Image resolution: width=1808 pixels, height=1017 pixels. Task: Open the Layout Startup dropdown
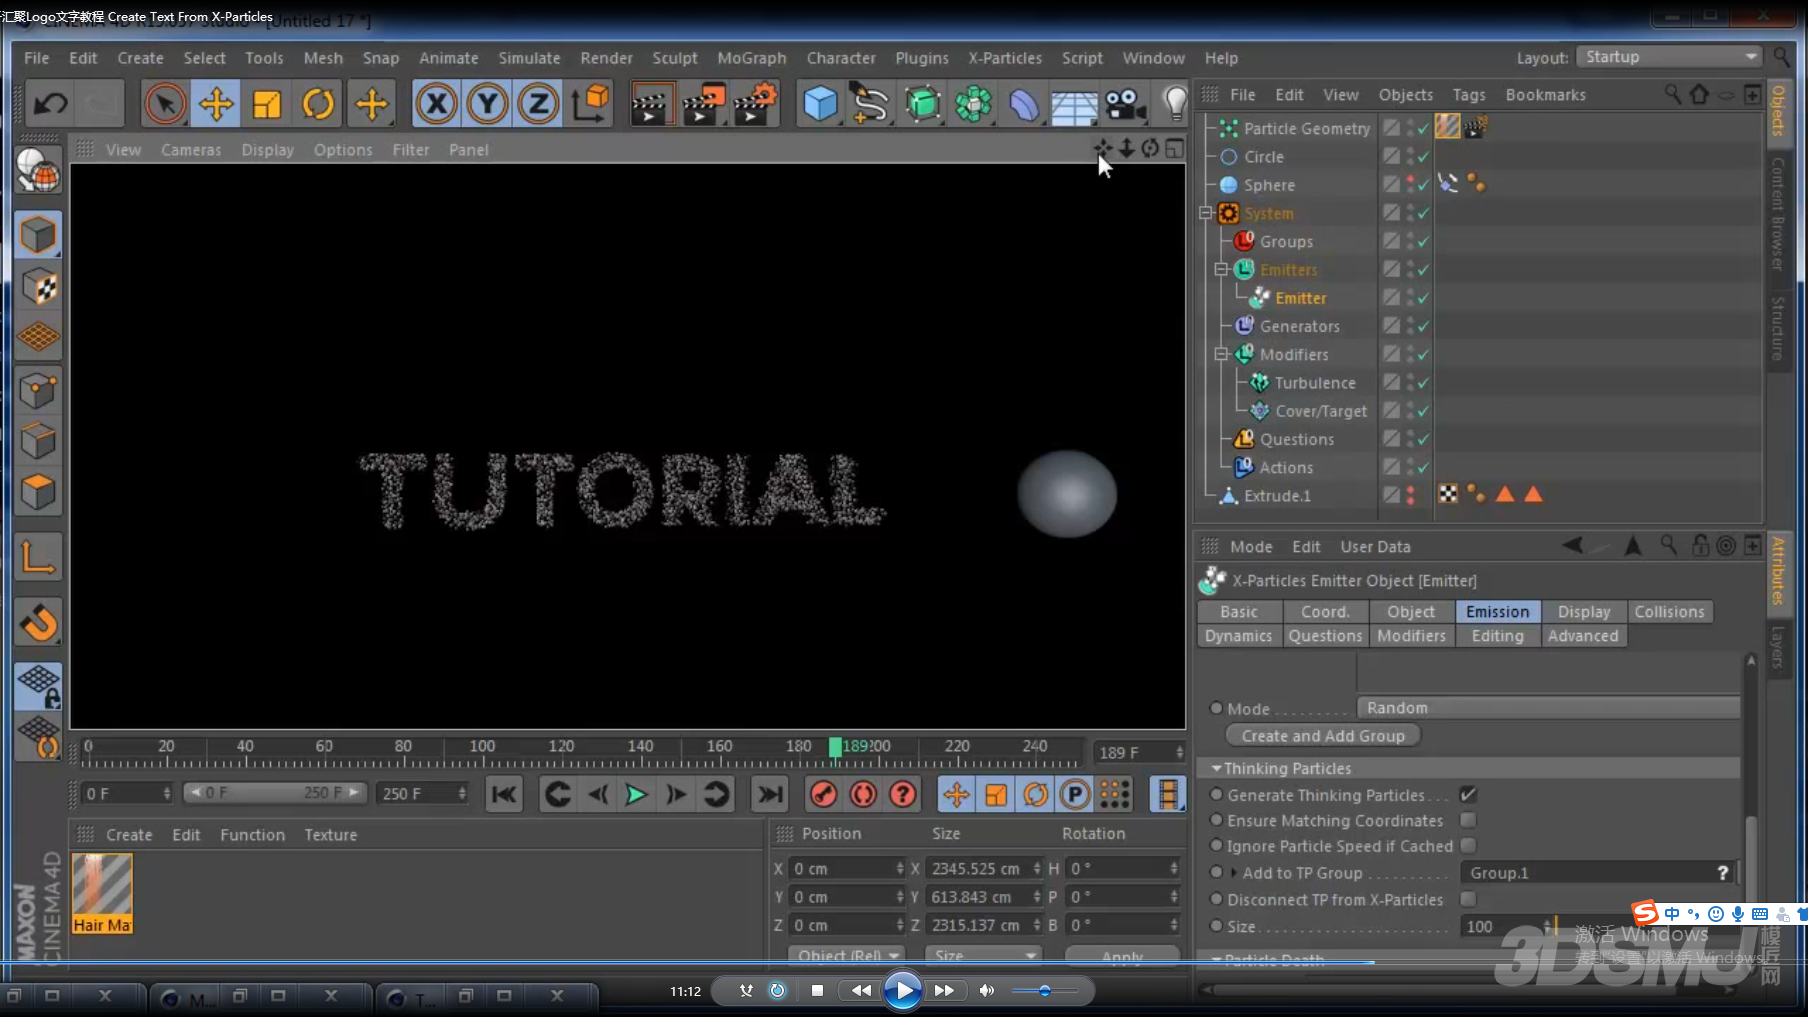tap(1668, 57)
